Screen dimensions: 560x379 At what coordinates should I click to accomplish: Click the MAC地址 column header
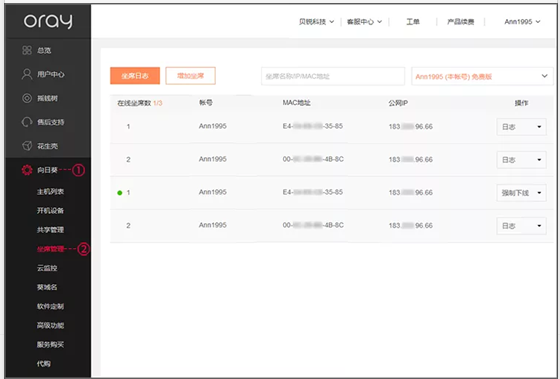click(296, 103)
